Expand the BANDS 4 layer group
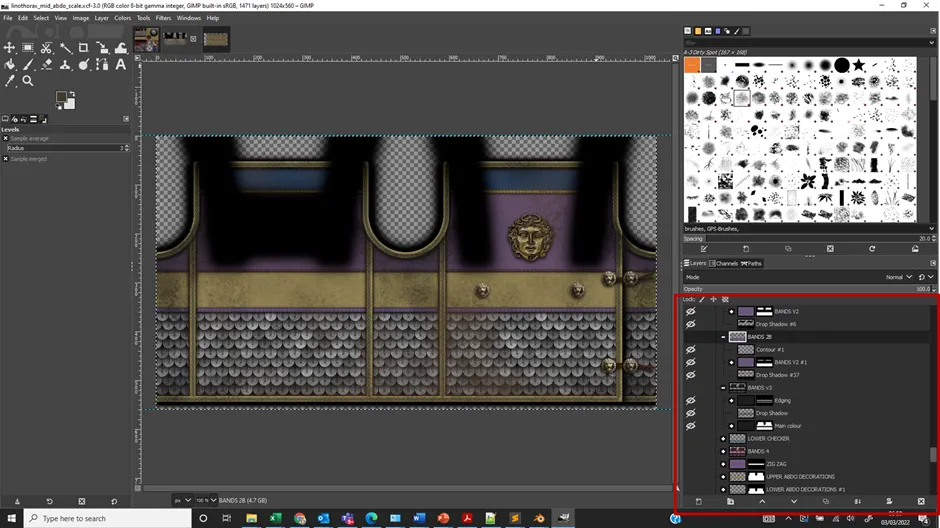 (x=723, y=451)
